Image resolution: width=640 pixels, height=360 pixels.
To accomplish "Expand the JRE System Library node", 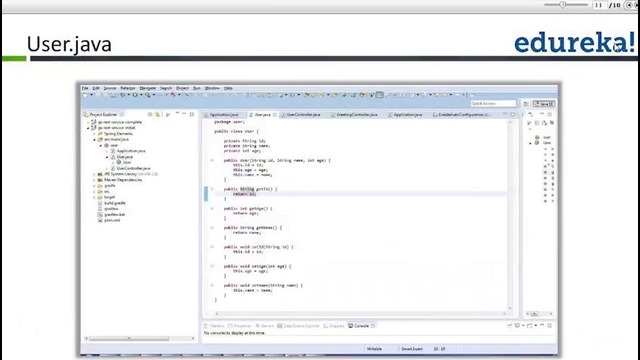I will click(x=94, y=174).
